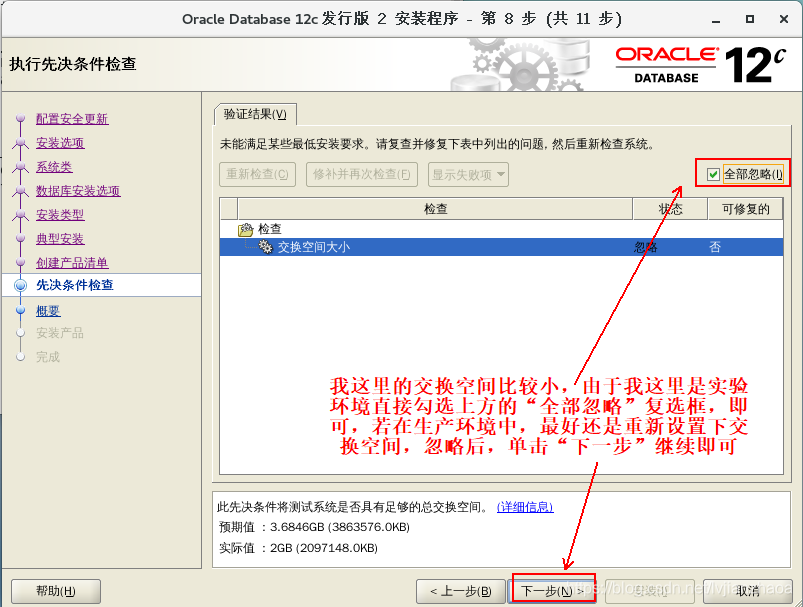Click the 实际值 2GB text
This screenshot has height=607, width=803.
pyautogui.click(x=299, y=548)
